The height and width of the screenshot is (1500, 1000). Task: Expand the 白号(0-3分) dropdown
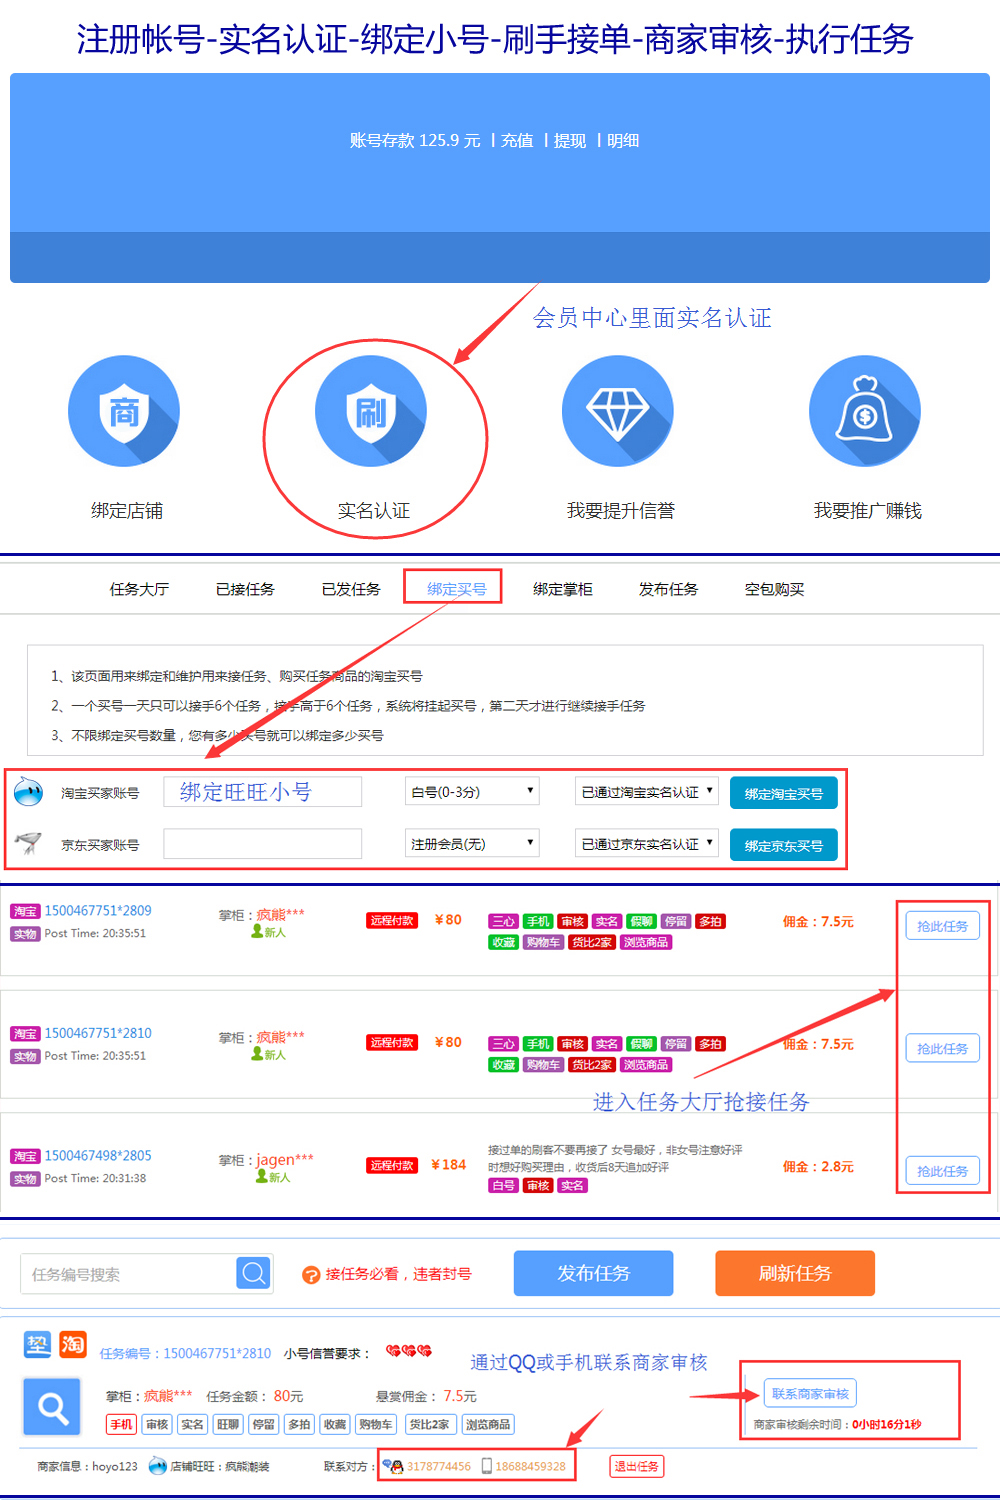tap(472, 791)
